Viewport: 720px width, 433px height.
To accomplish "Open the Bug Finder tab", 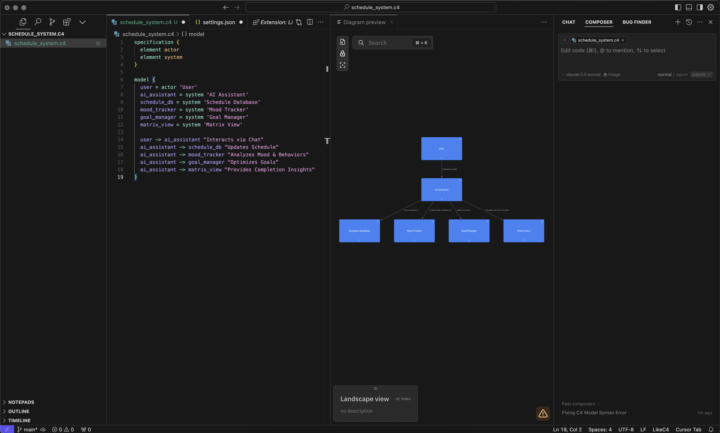I will pyautogui.click(x=636, y=21).
